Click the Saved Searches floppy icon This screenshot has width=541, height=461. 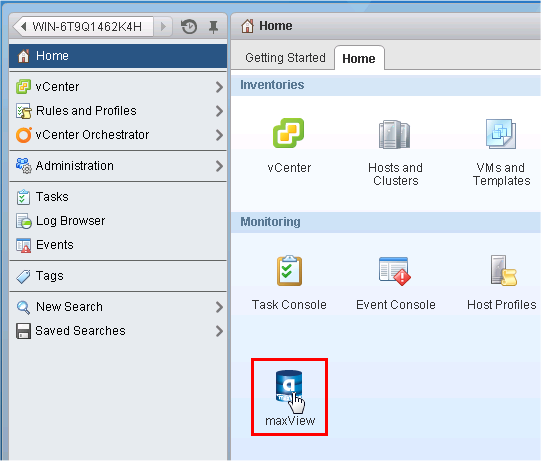click(x=23, y=331)
